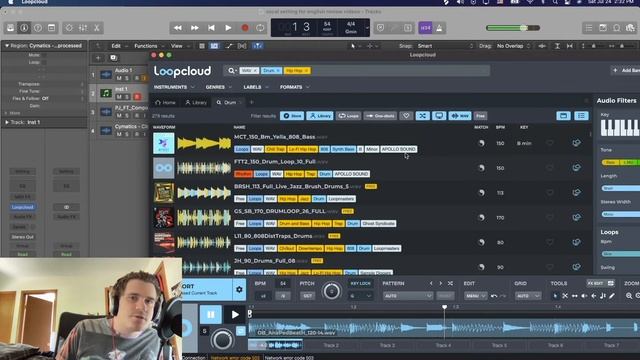Screen dimensions: 640x360
Task: Click Logic rewind button
Action: point(178,28)
